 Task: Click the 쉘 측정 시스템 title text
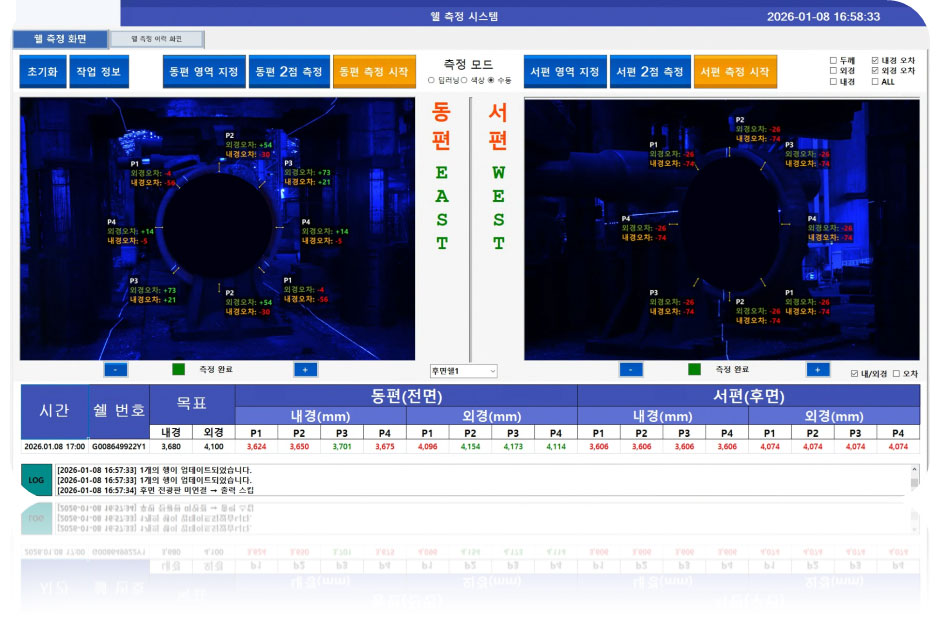(x=464, y=16)
